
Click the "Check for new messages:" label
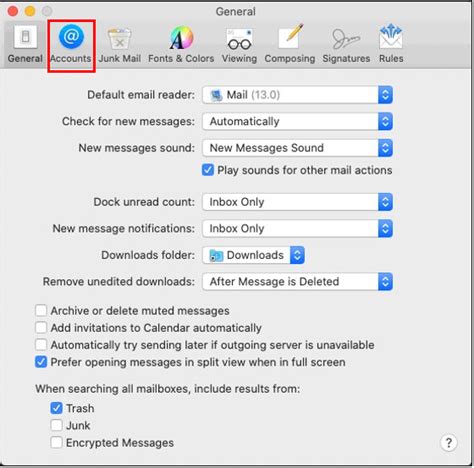point(128,121)
